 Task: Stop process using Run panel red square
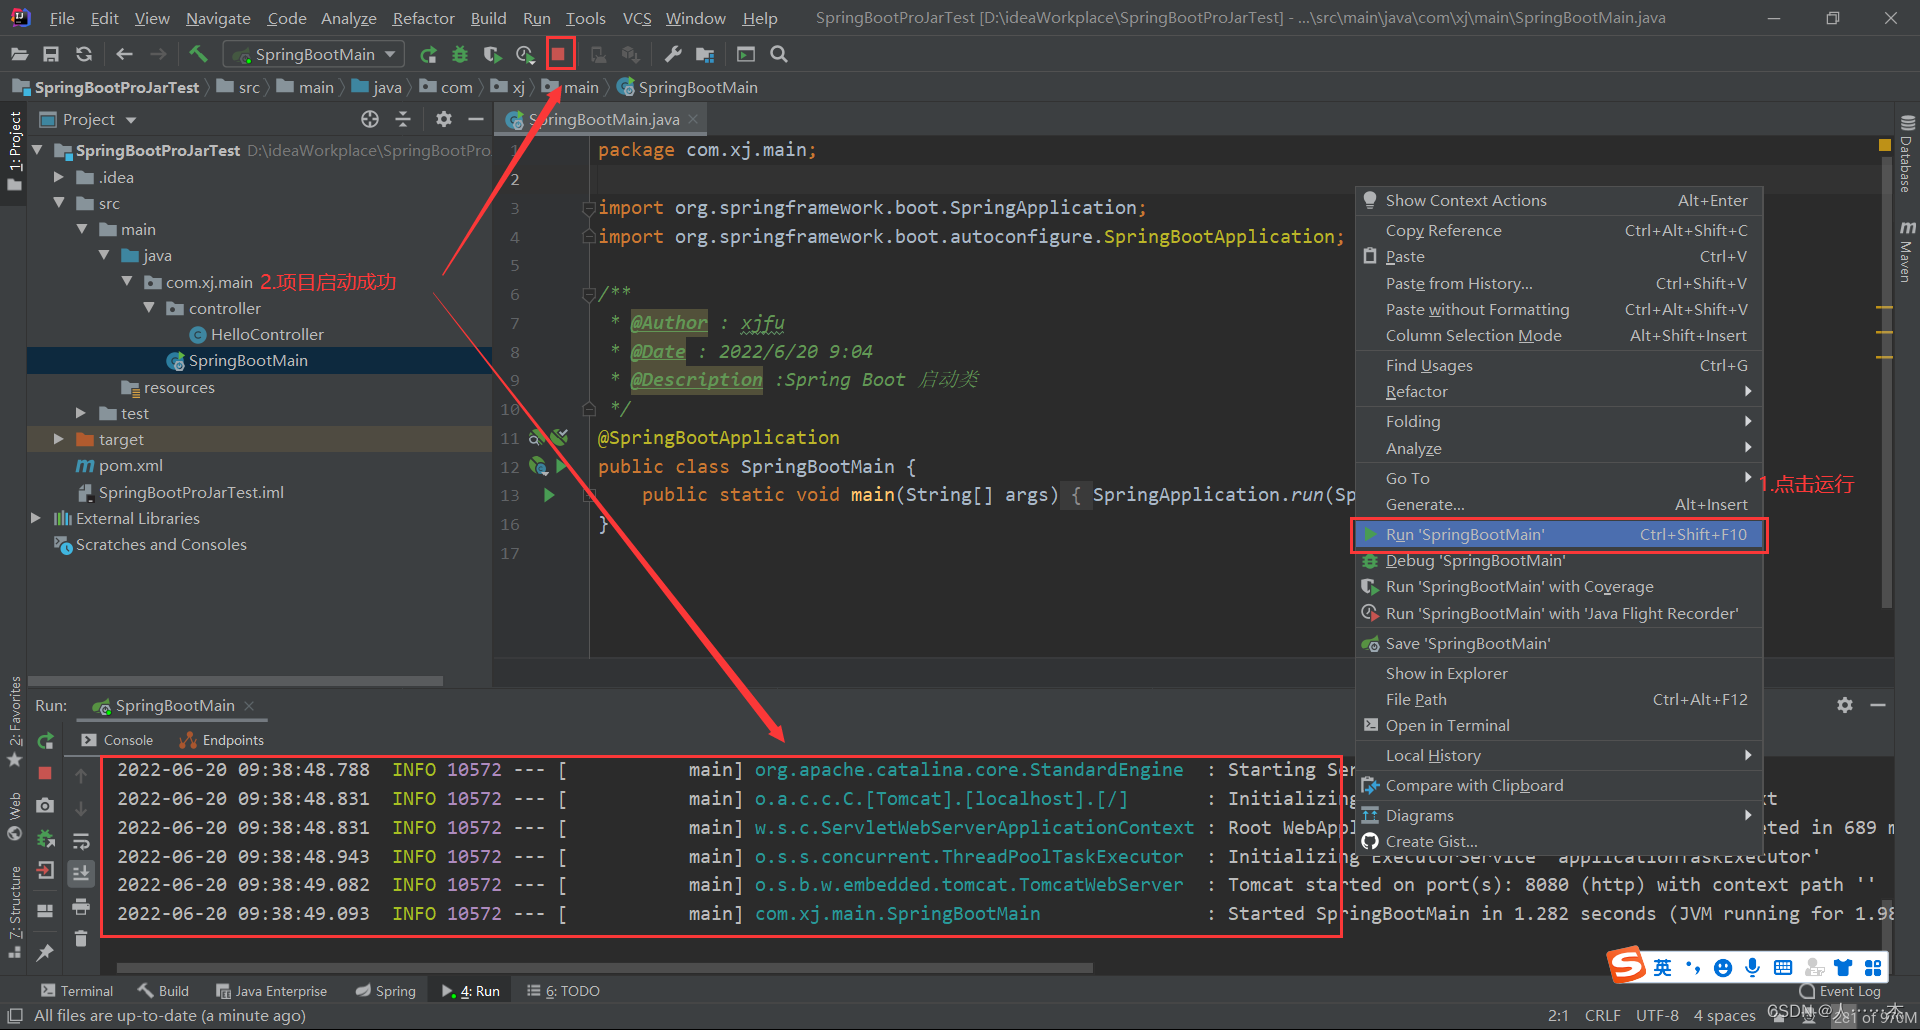[45, 773]
